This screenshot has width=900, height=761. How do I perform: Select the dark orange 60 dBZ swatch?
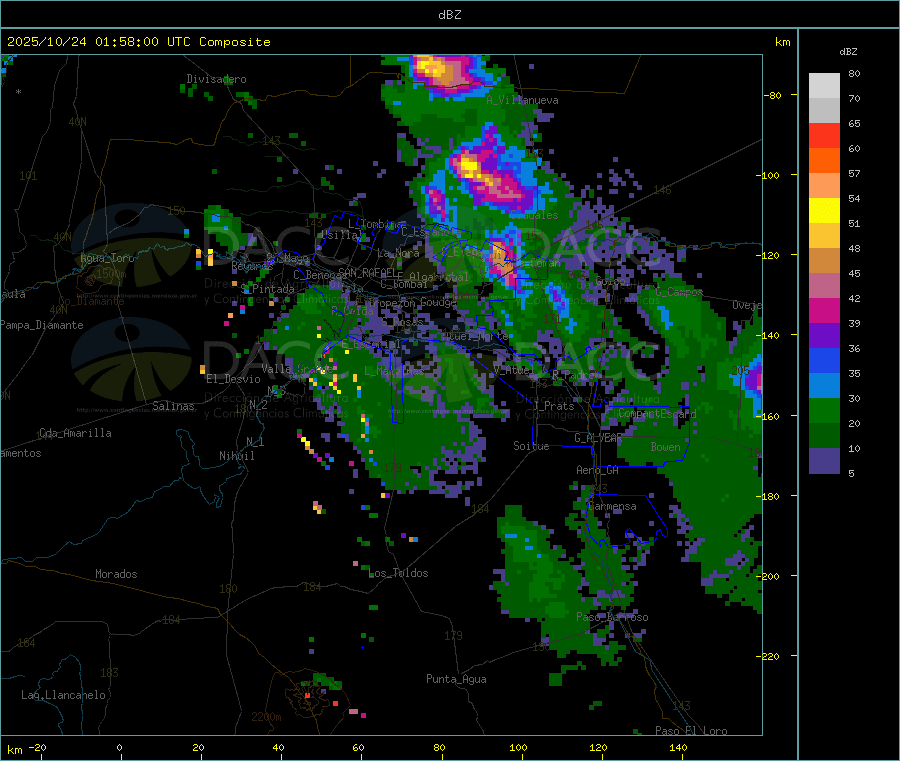tap(824, 160)
